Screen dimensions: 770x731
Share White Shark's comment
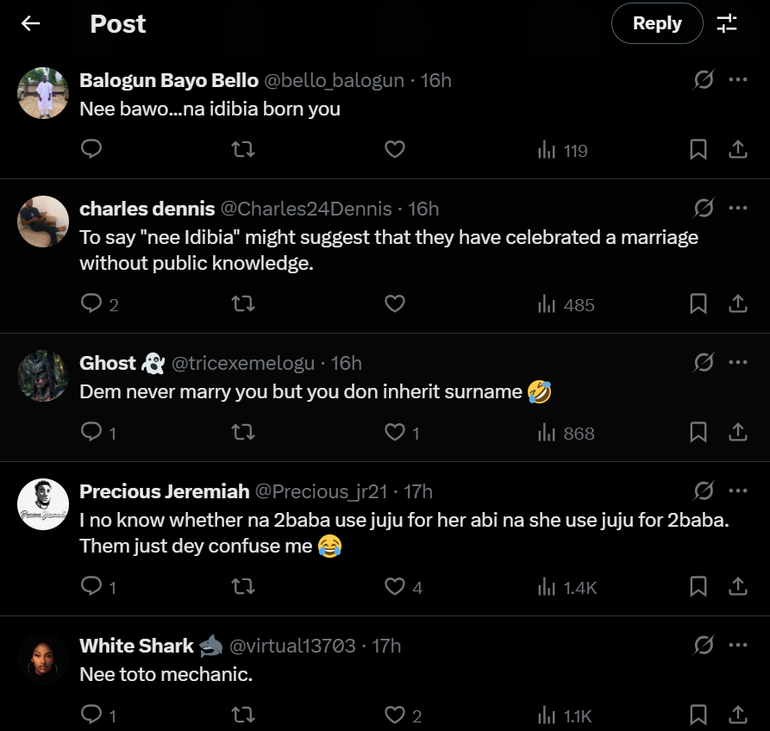[738, 714]
